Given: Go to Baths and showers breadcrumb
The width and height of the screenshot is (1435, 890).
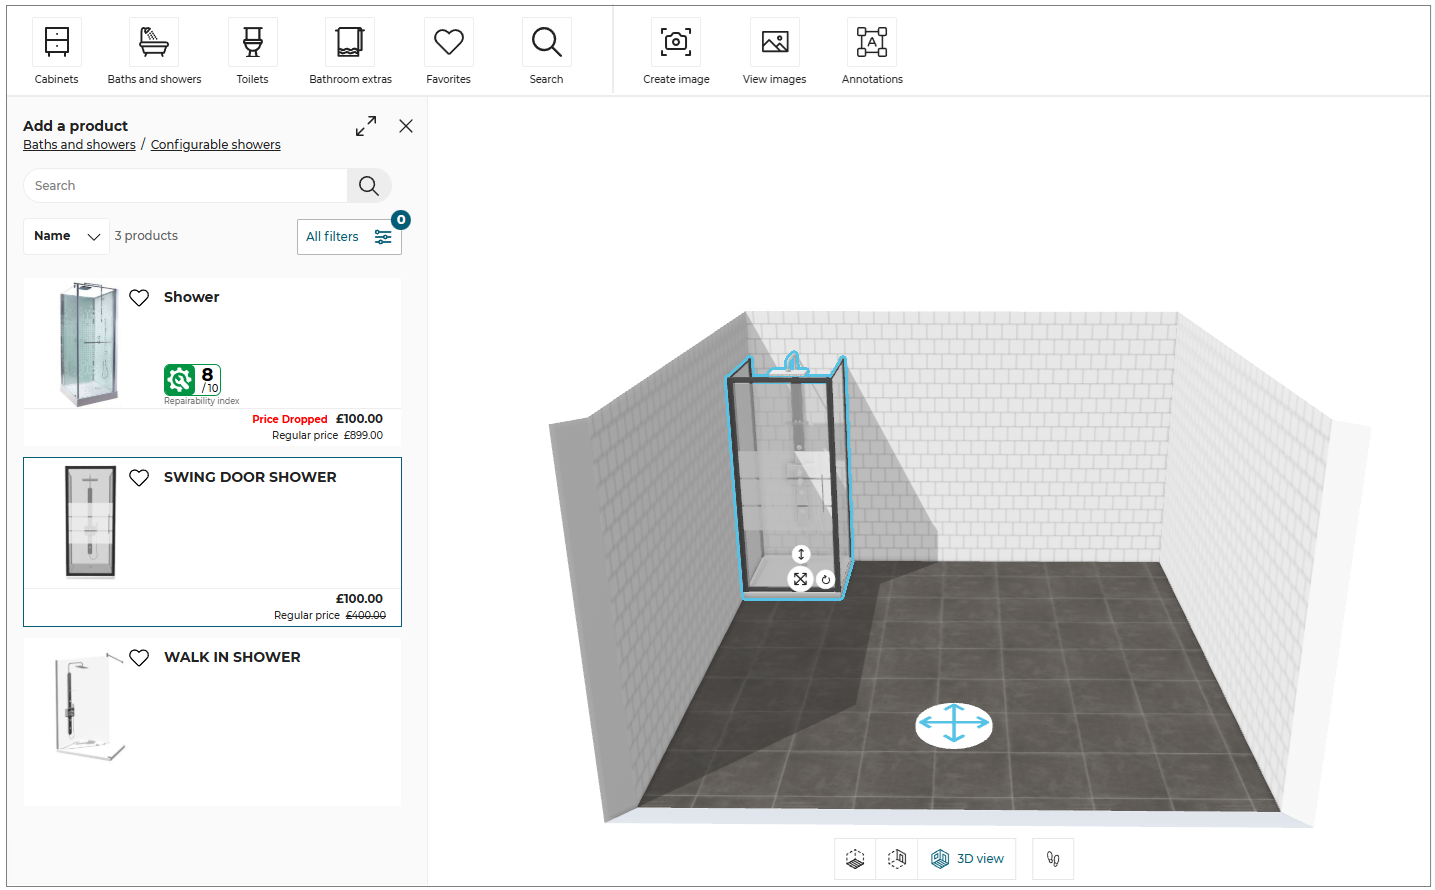Looking at the screenshot, I should [79, 145].
